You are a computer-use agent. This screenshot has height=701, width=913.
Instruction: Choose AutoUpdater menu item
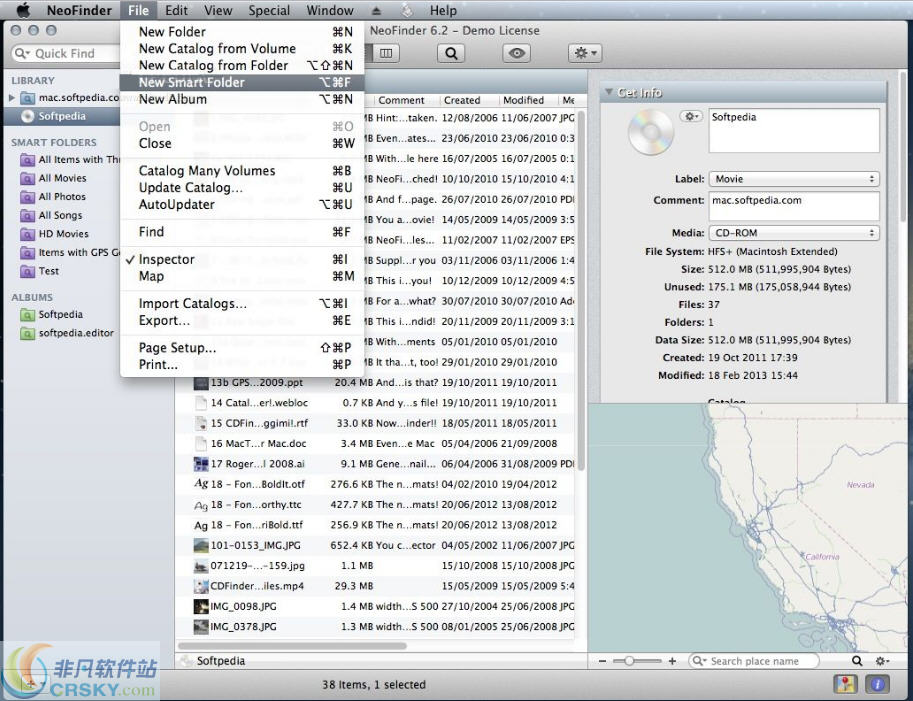click(242, 204)
